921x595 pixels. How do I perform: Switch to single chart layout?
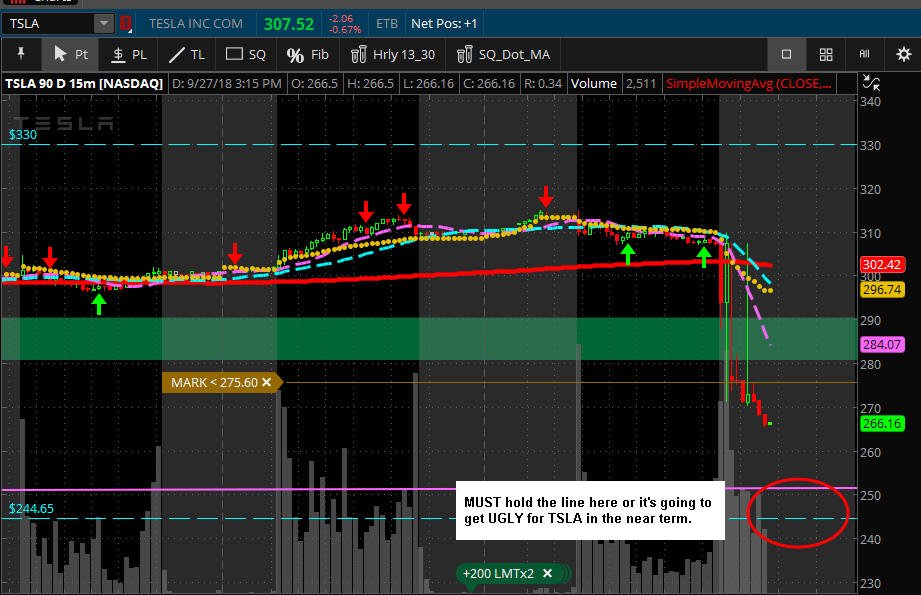click(x=786, y=55)
